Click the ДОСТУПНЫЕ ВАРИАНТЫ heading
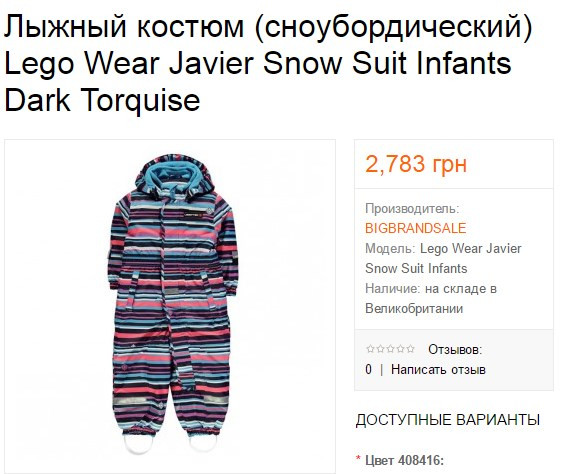This screenshot has width=569, height=474. pos(447,420)
